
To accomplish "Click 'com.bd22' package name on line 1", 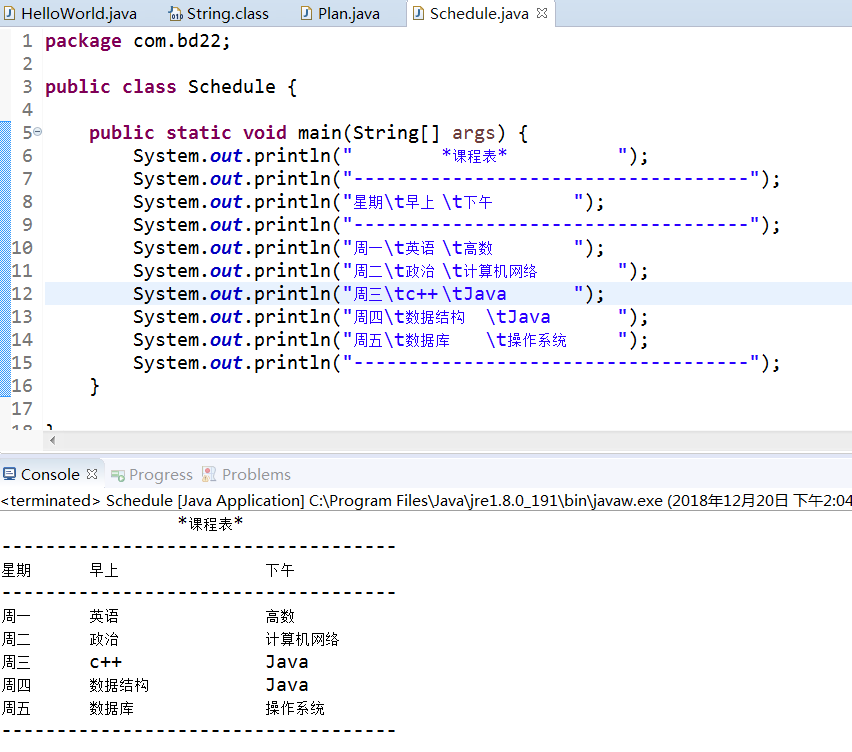I will pyautogui.click(x=177, y=41).
